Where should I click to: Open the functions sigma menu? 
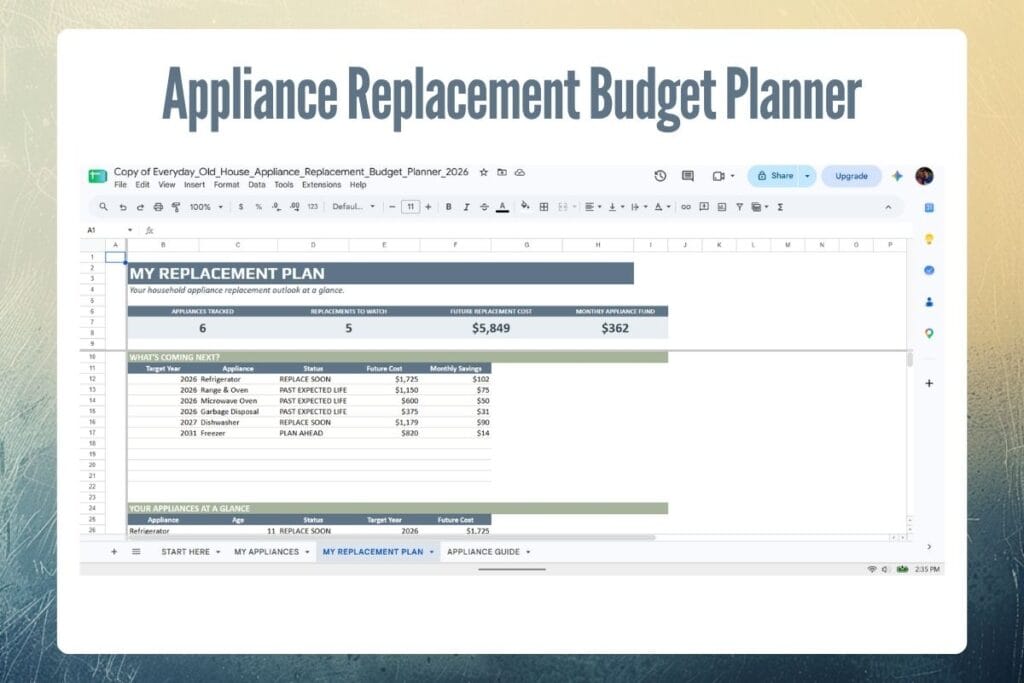[x=780, y=207]
